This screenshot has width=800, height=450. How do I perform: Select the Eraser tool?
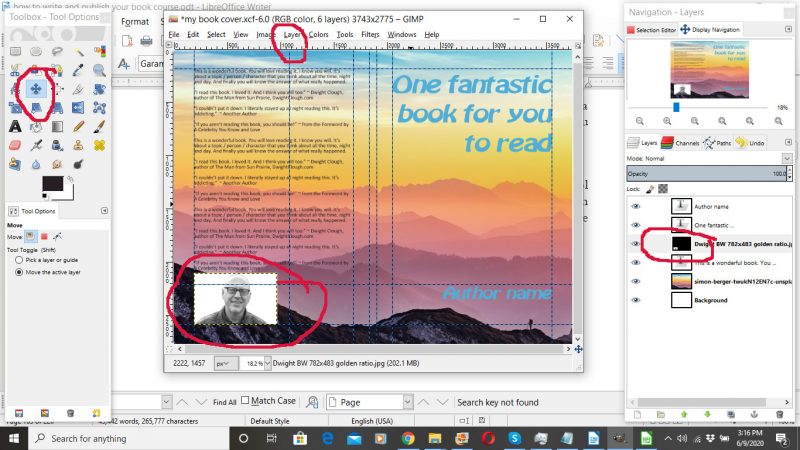(x=14, y=144)
